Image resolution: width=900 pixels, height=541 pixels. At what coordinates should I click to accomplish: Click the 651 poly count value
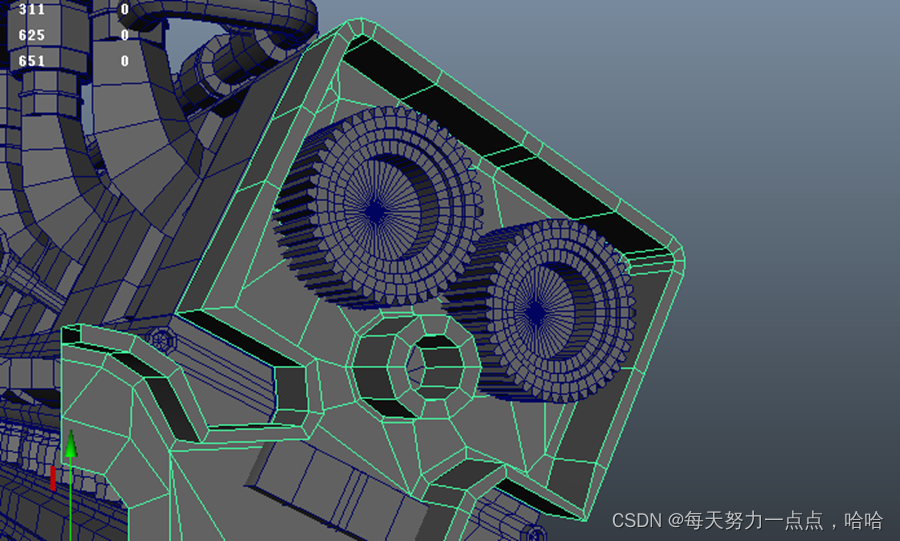[32, 61]
